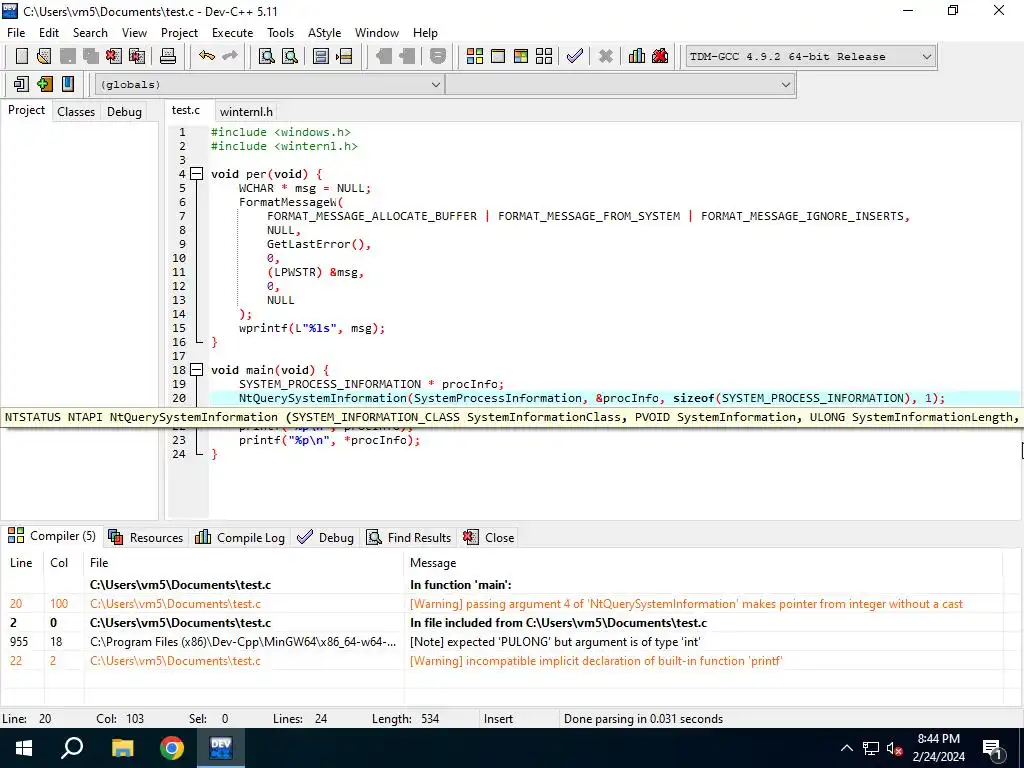Click the Insert snippet icon in second toolbar
Viewport: 1024px width, 768px height.
[22, 84]
